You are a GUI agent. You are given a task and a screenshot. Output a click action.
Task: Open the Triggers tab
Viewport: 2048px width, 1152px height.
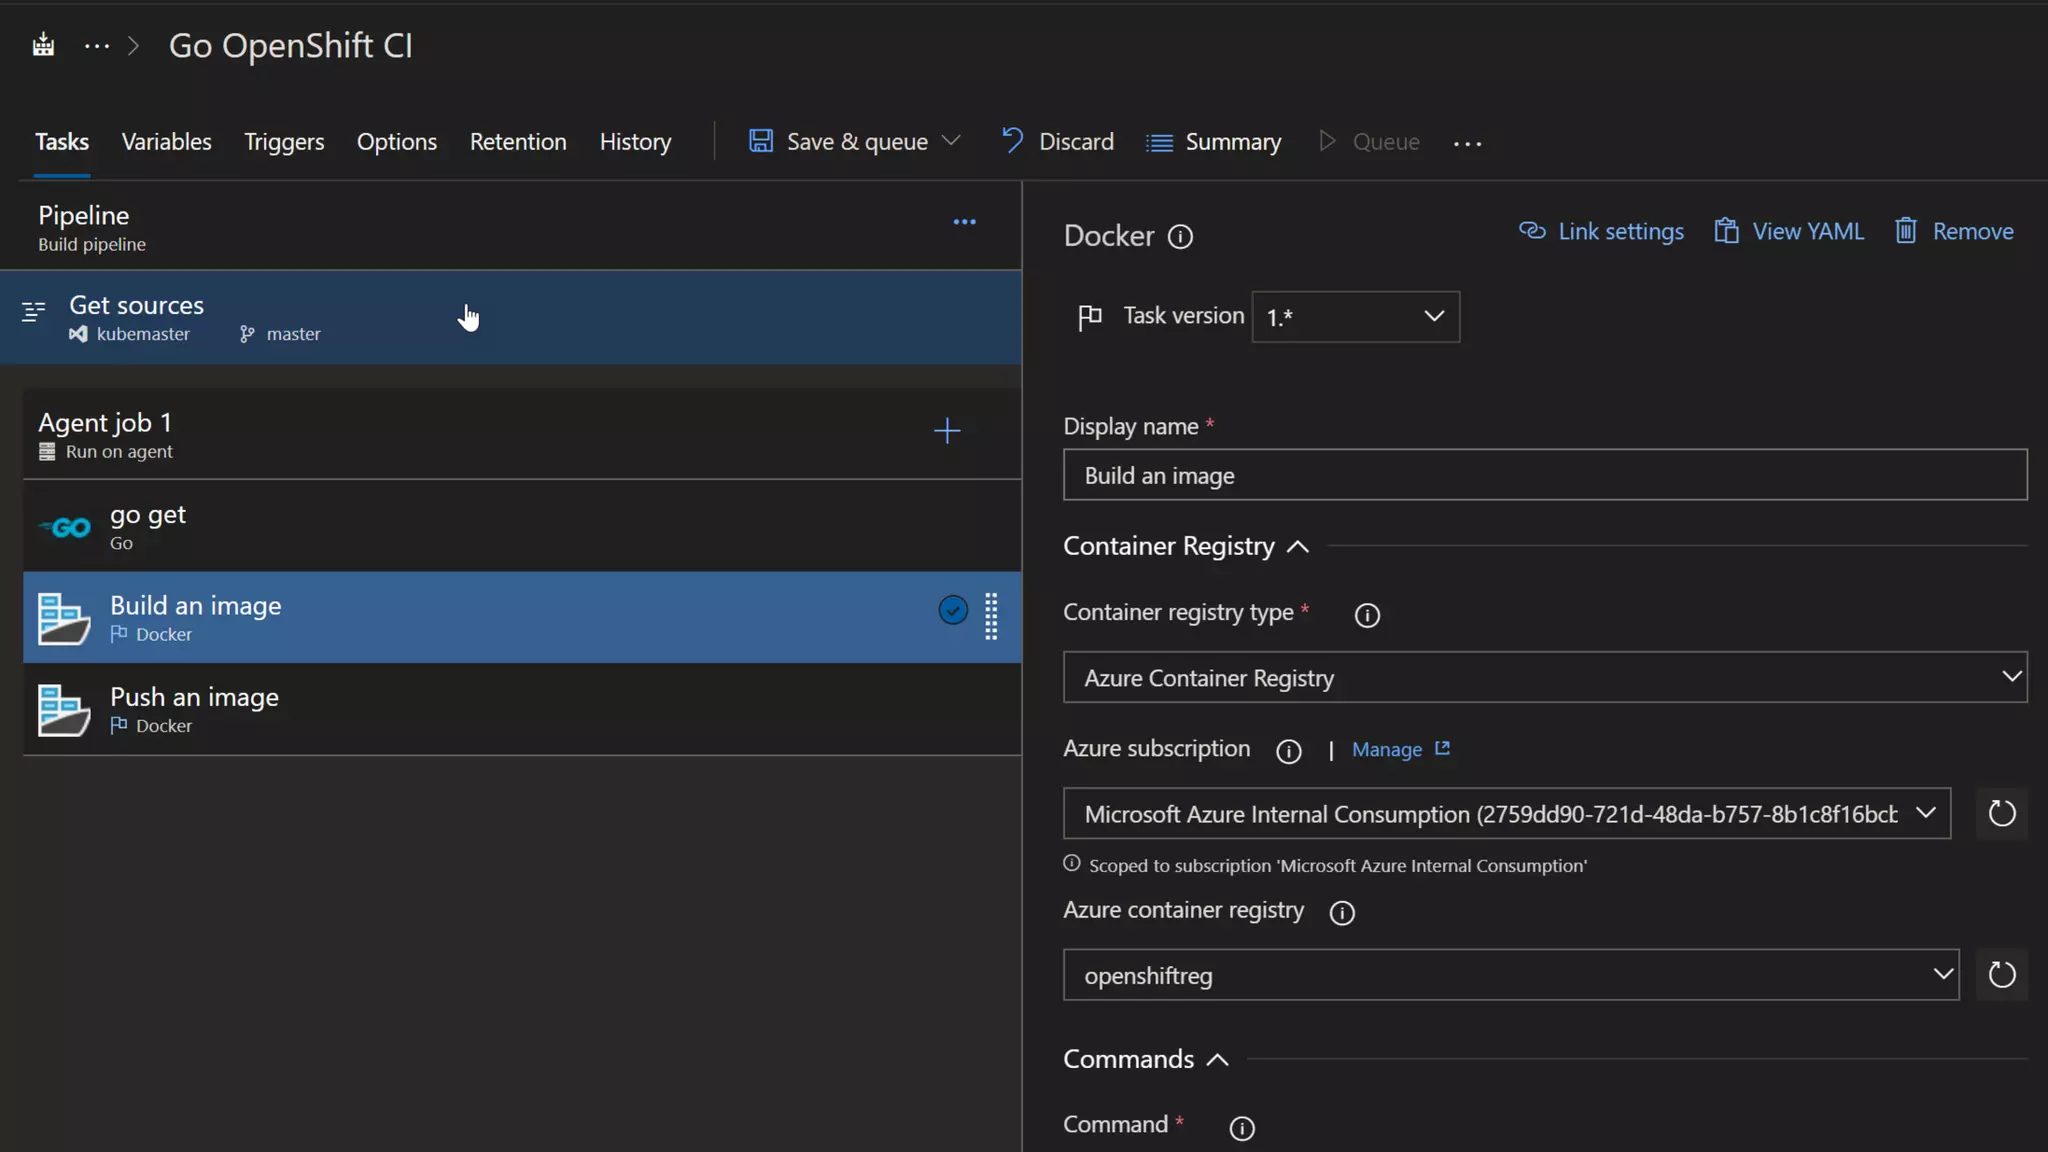284,142
